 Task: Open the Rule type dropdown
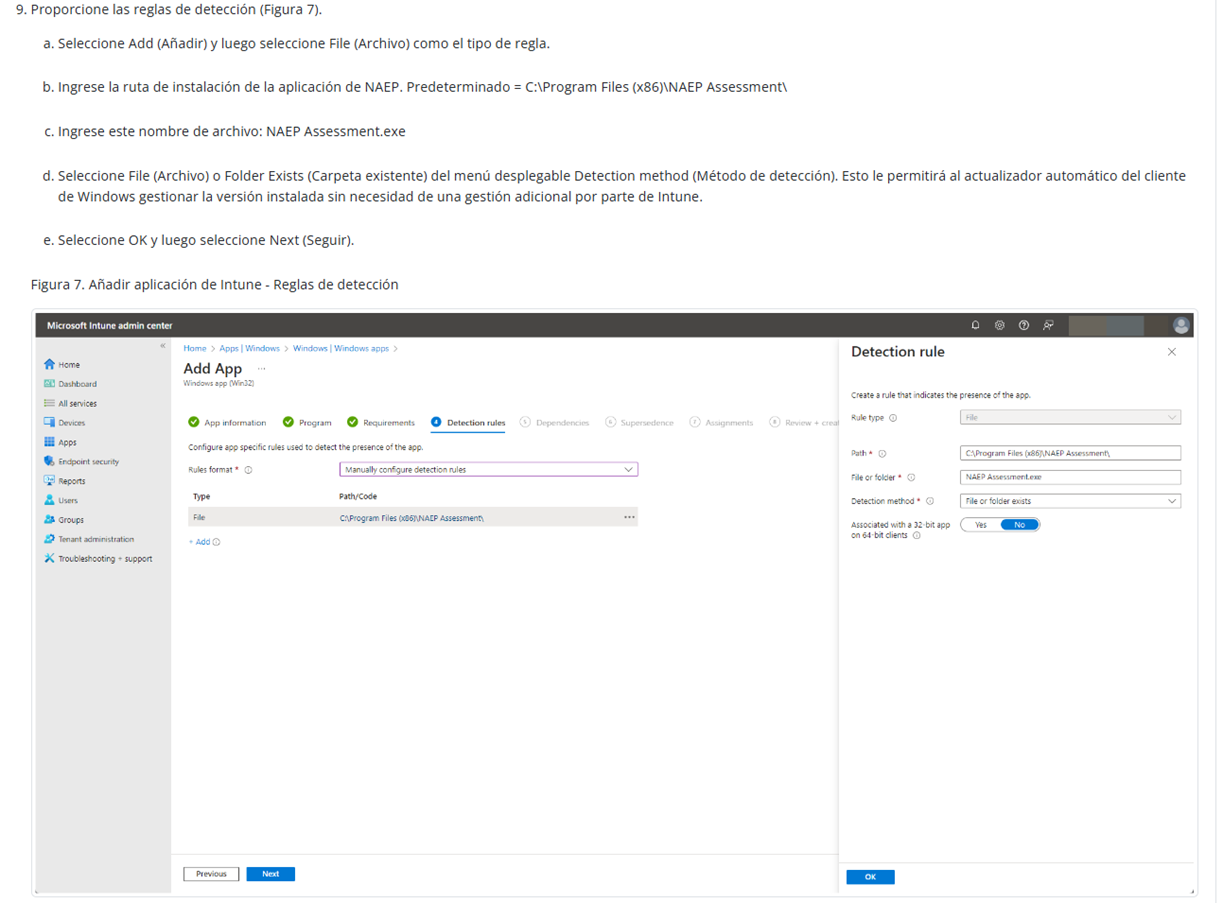click(x=1069, y=418)
